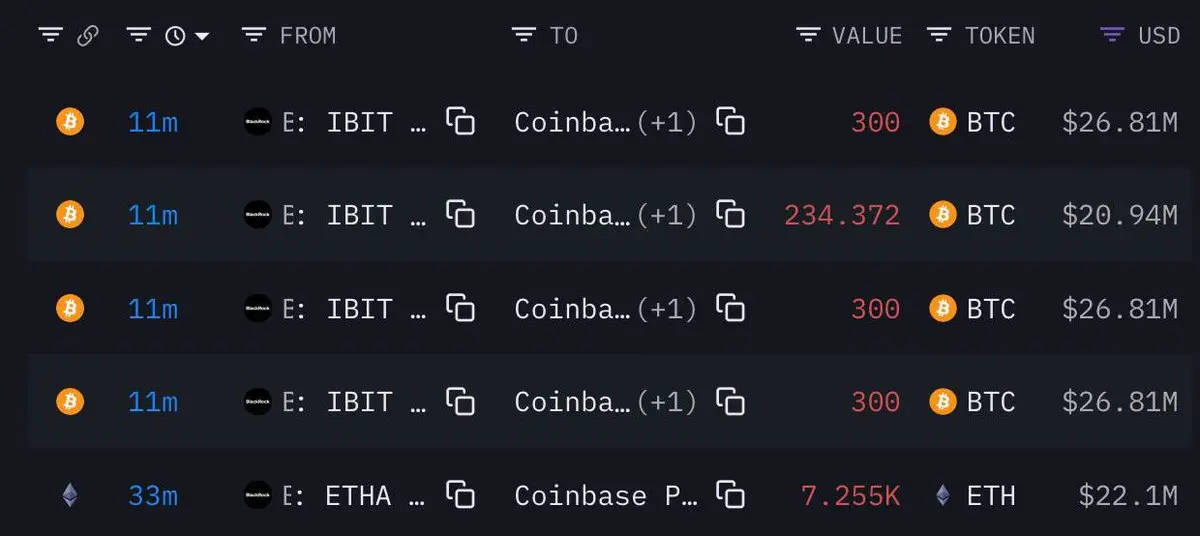The width and height of the screenshot is (1200, 536).
Task: Click the link chain icon in header
Action: coord(88,36)
